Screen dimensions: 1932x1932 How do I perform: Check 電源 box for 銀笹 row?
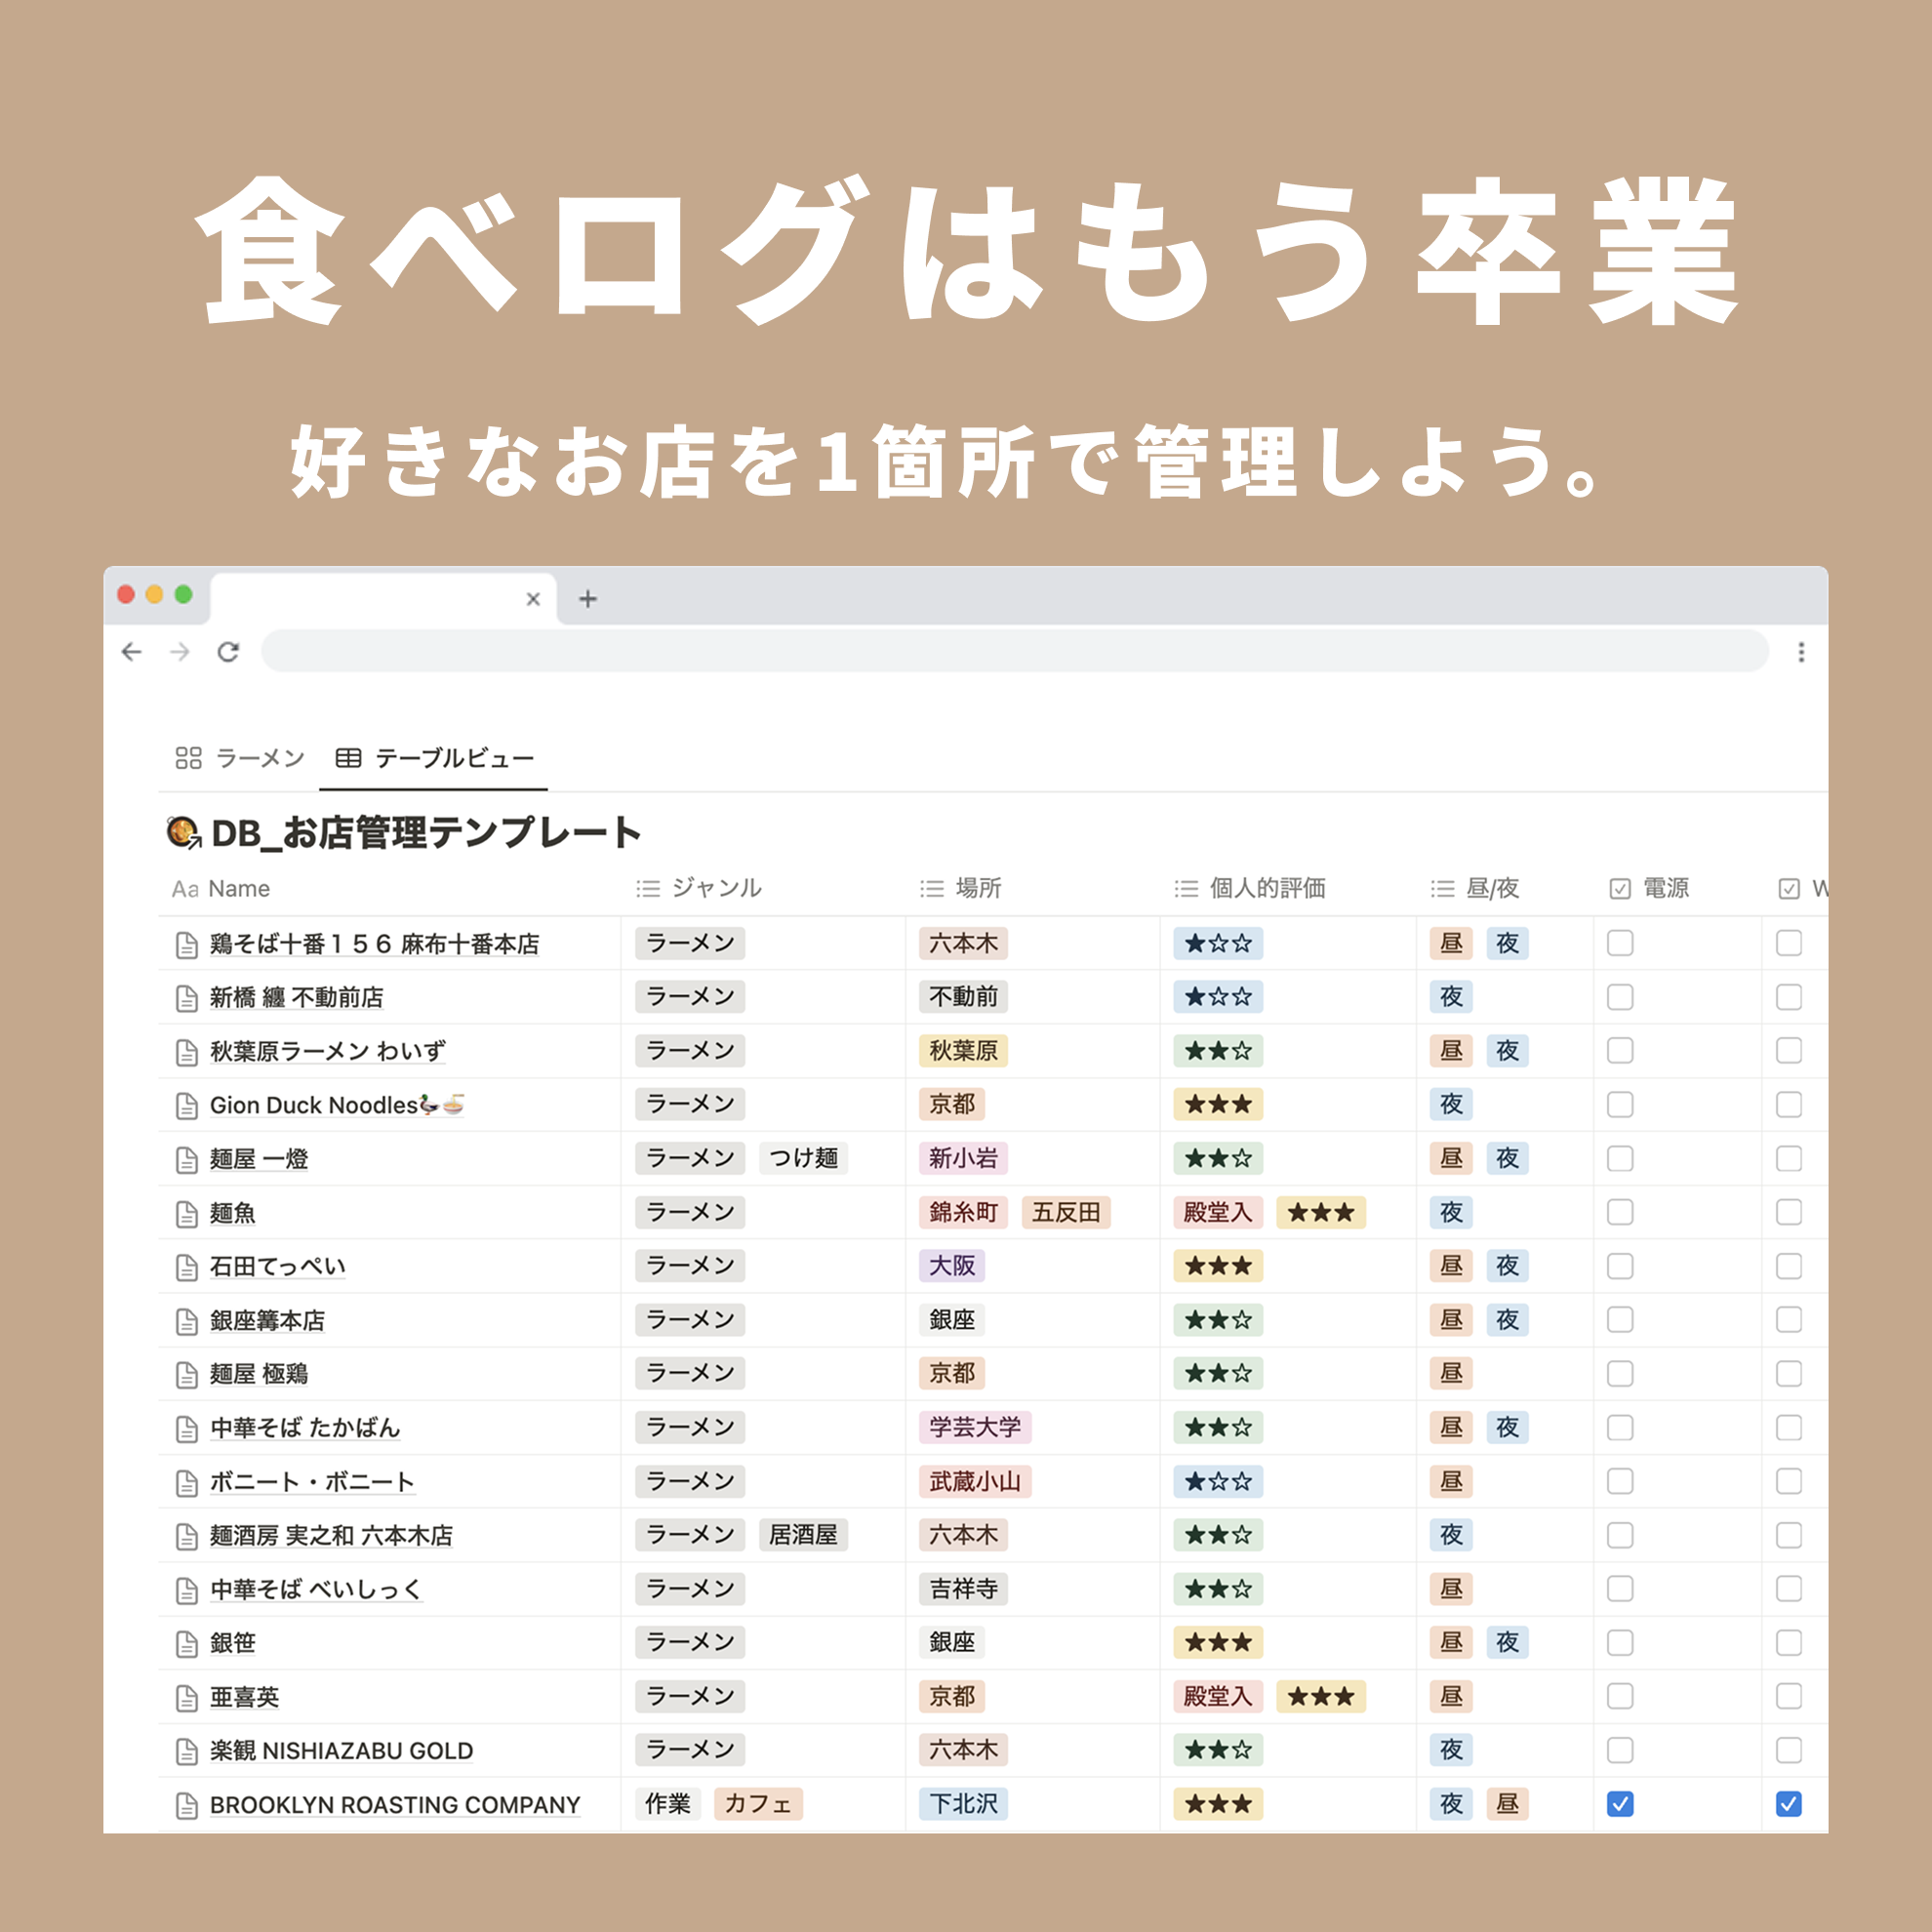(1620, 1643)
